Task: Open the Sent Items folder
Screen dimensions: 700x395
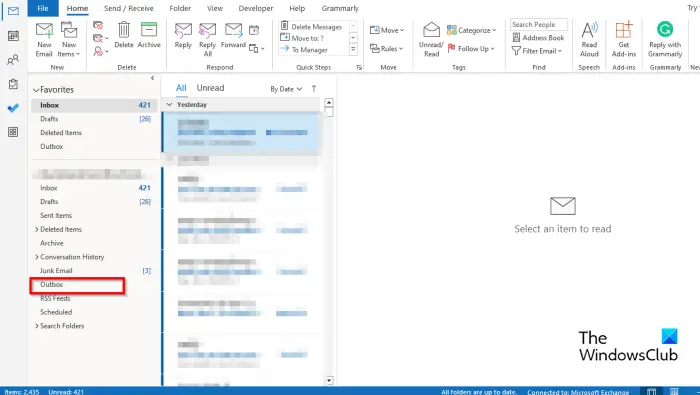Action: point(56,215)
